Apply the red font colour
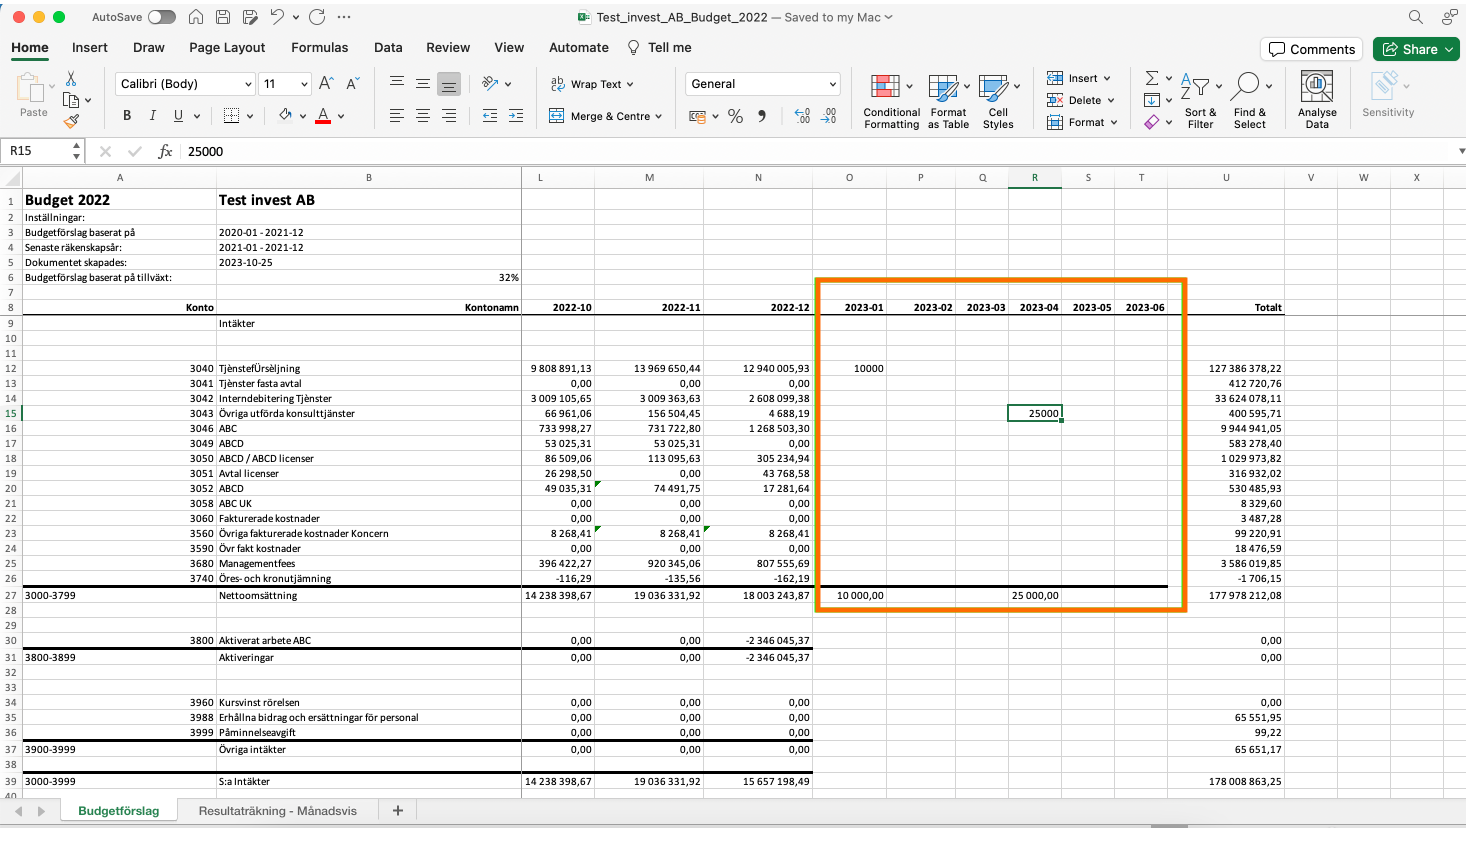 click(323, 116)
